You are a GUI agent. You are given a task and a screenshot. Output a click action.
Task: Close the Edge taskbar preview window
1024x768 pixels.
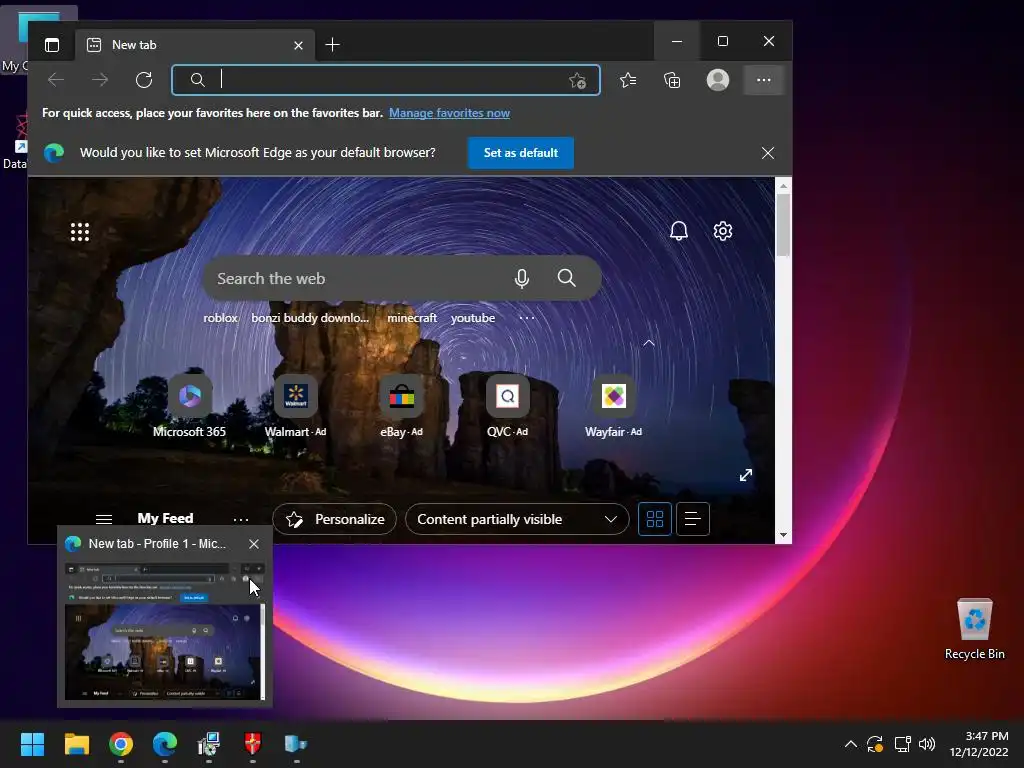tap(254, 543)
